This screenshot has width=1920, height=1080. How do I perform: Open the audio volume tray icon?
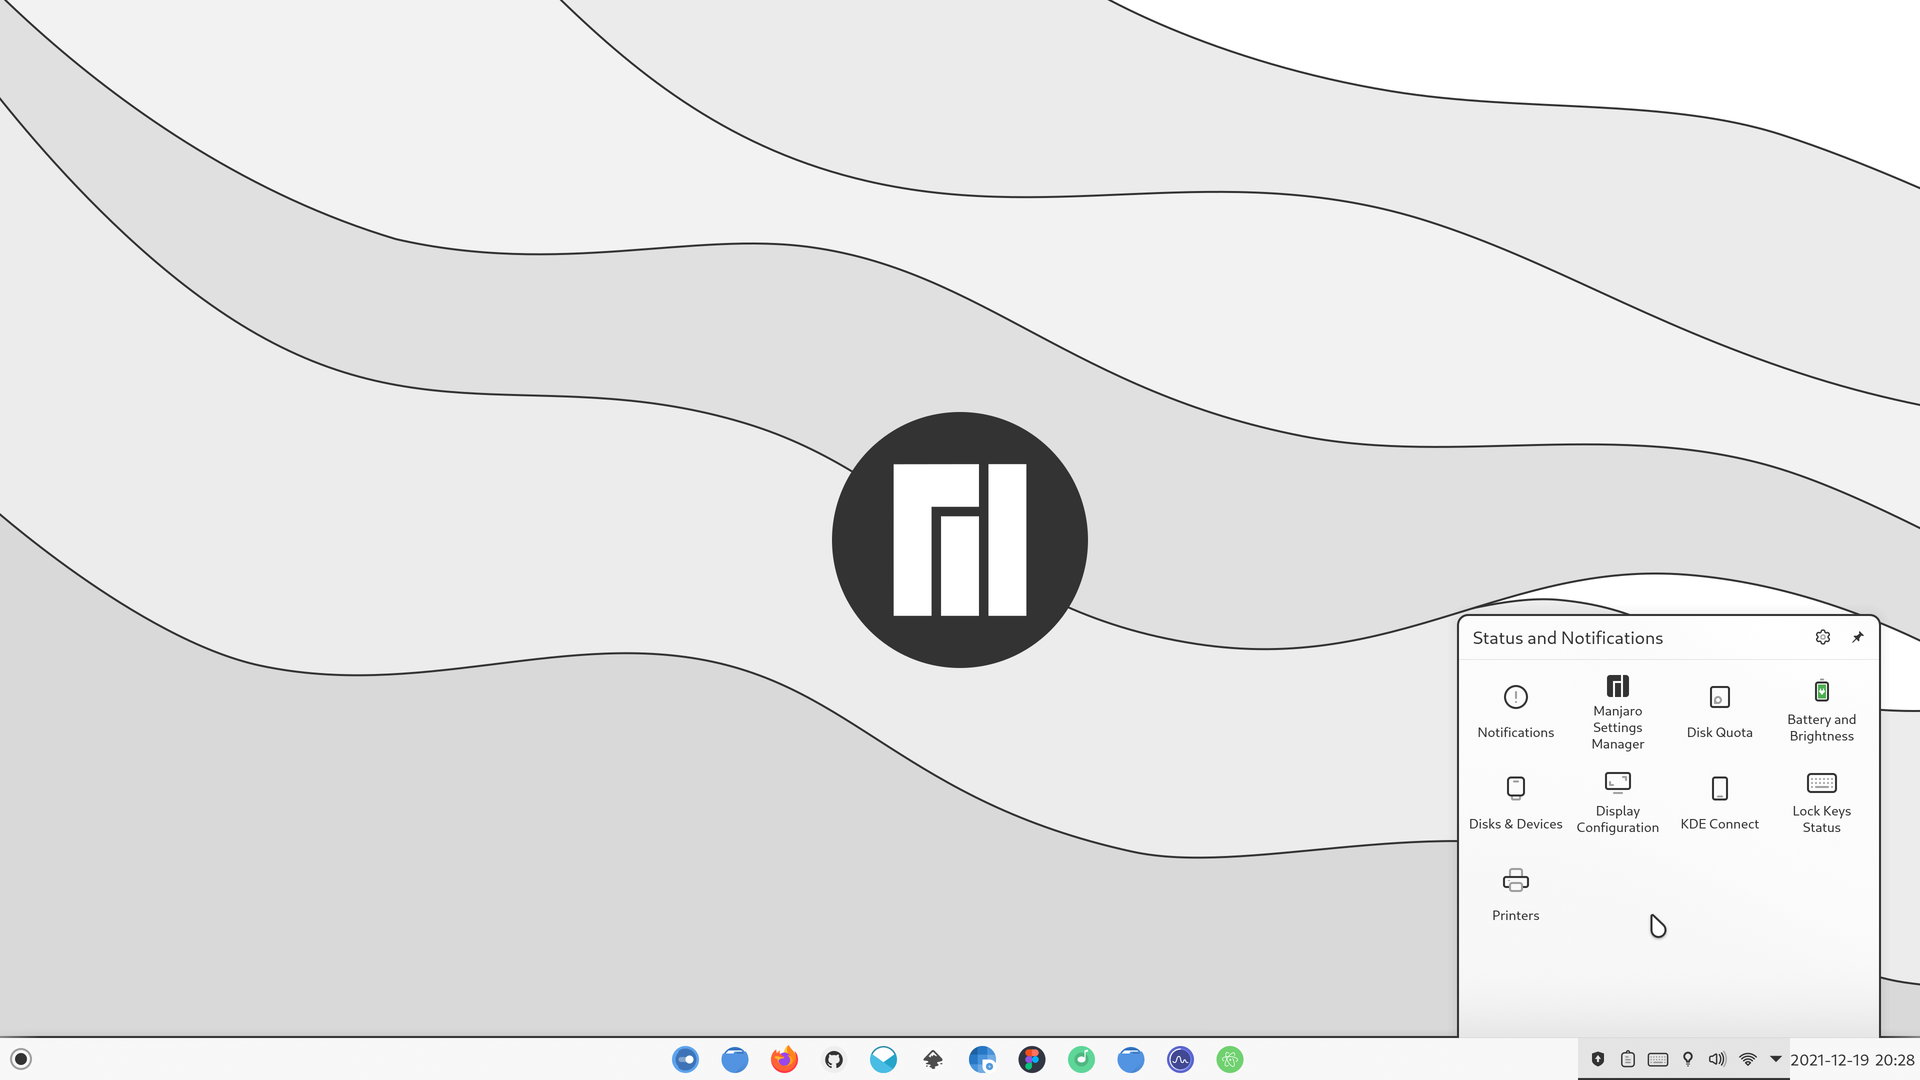(1717, 1059)
